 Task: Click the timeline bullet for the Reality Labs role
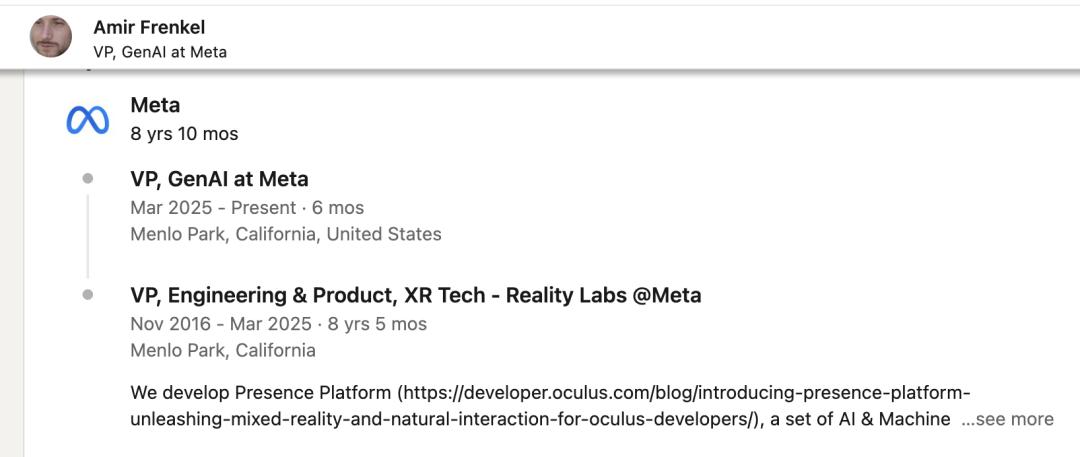pyautogui.click(x=88, y=295)
